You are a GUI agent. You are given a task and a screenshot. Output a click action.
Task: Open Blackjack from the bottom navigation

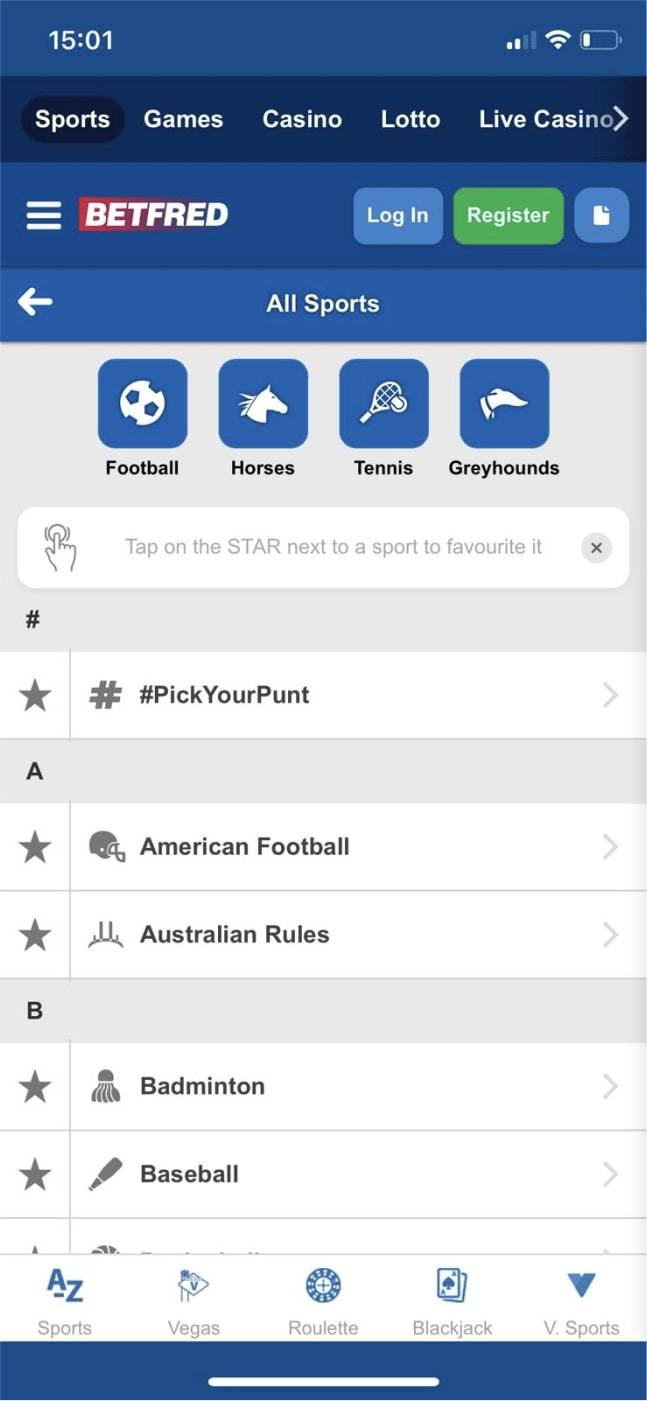(x=452, y=1298)
